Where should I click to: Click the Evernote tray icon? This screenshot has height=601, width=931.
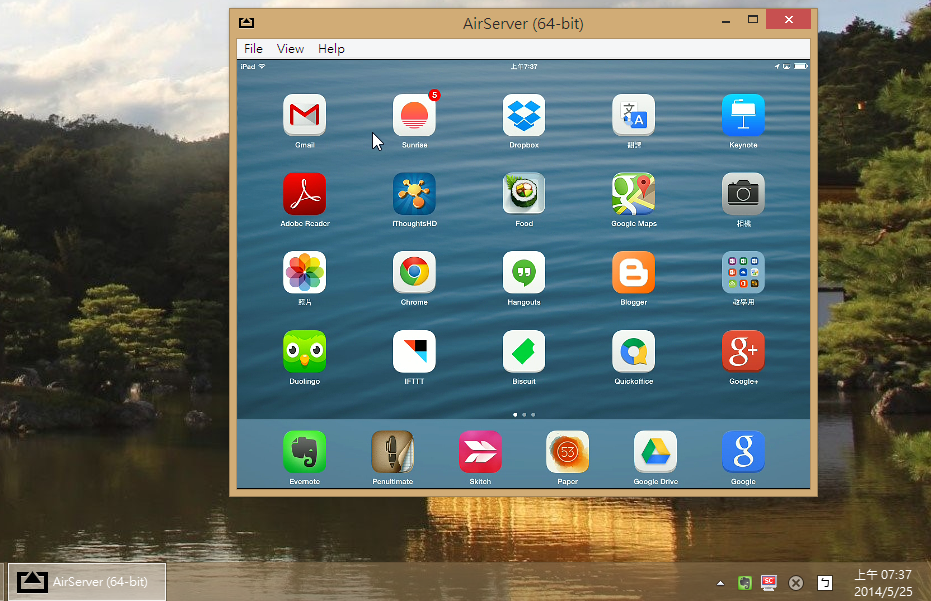[744, 583]
